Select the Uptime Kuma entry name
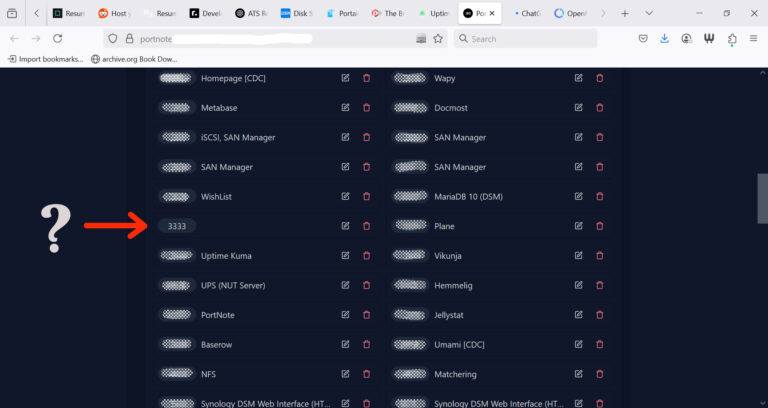768x408 pixels. [226, 256]
